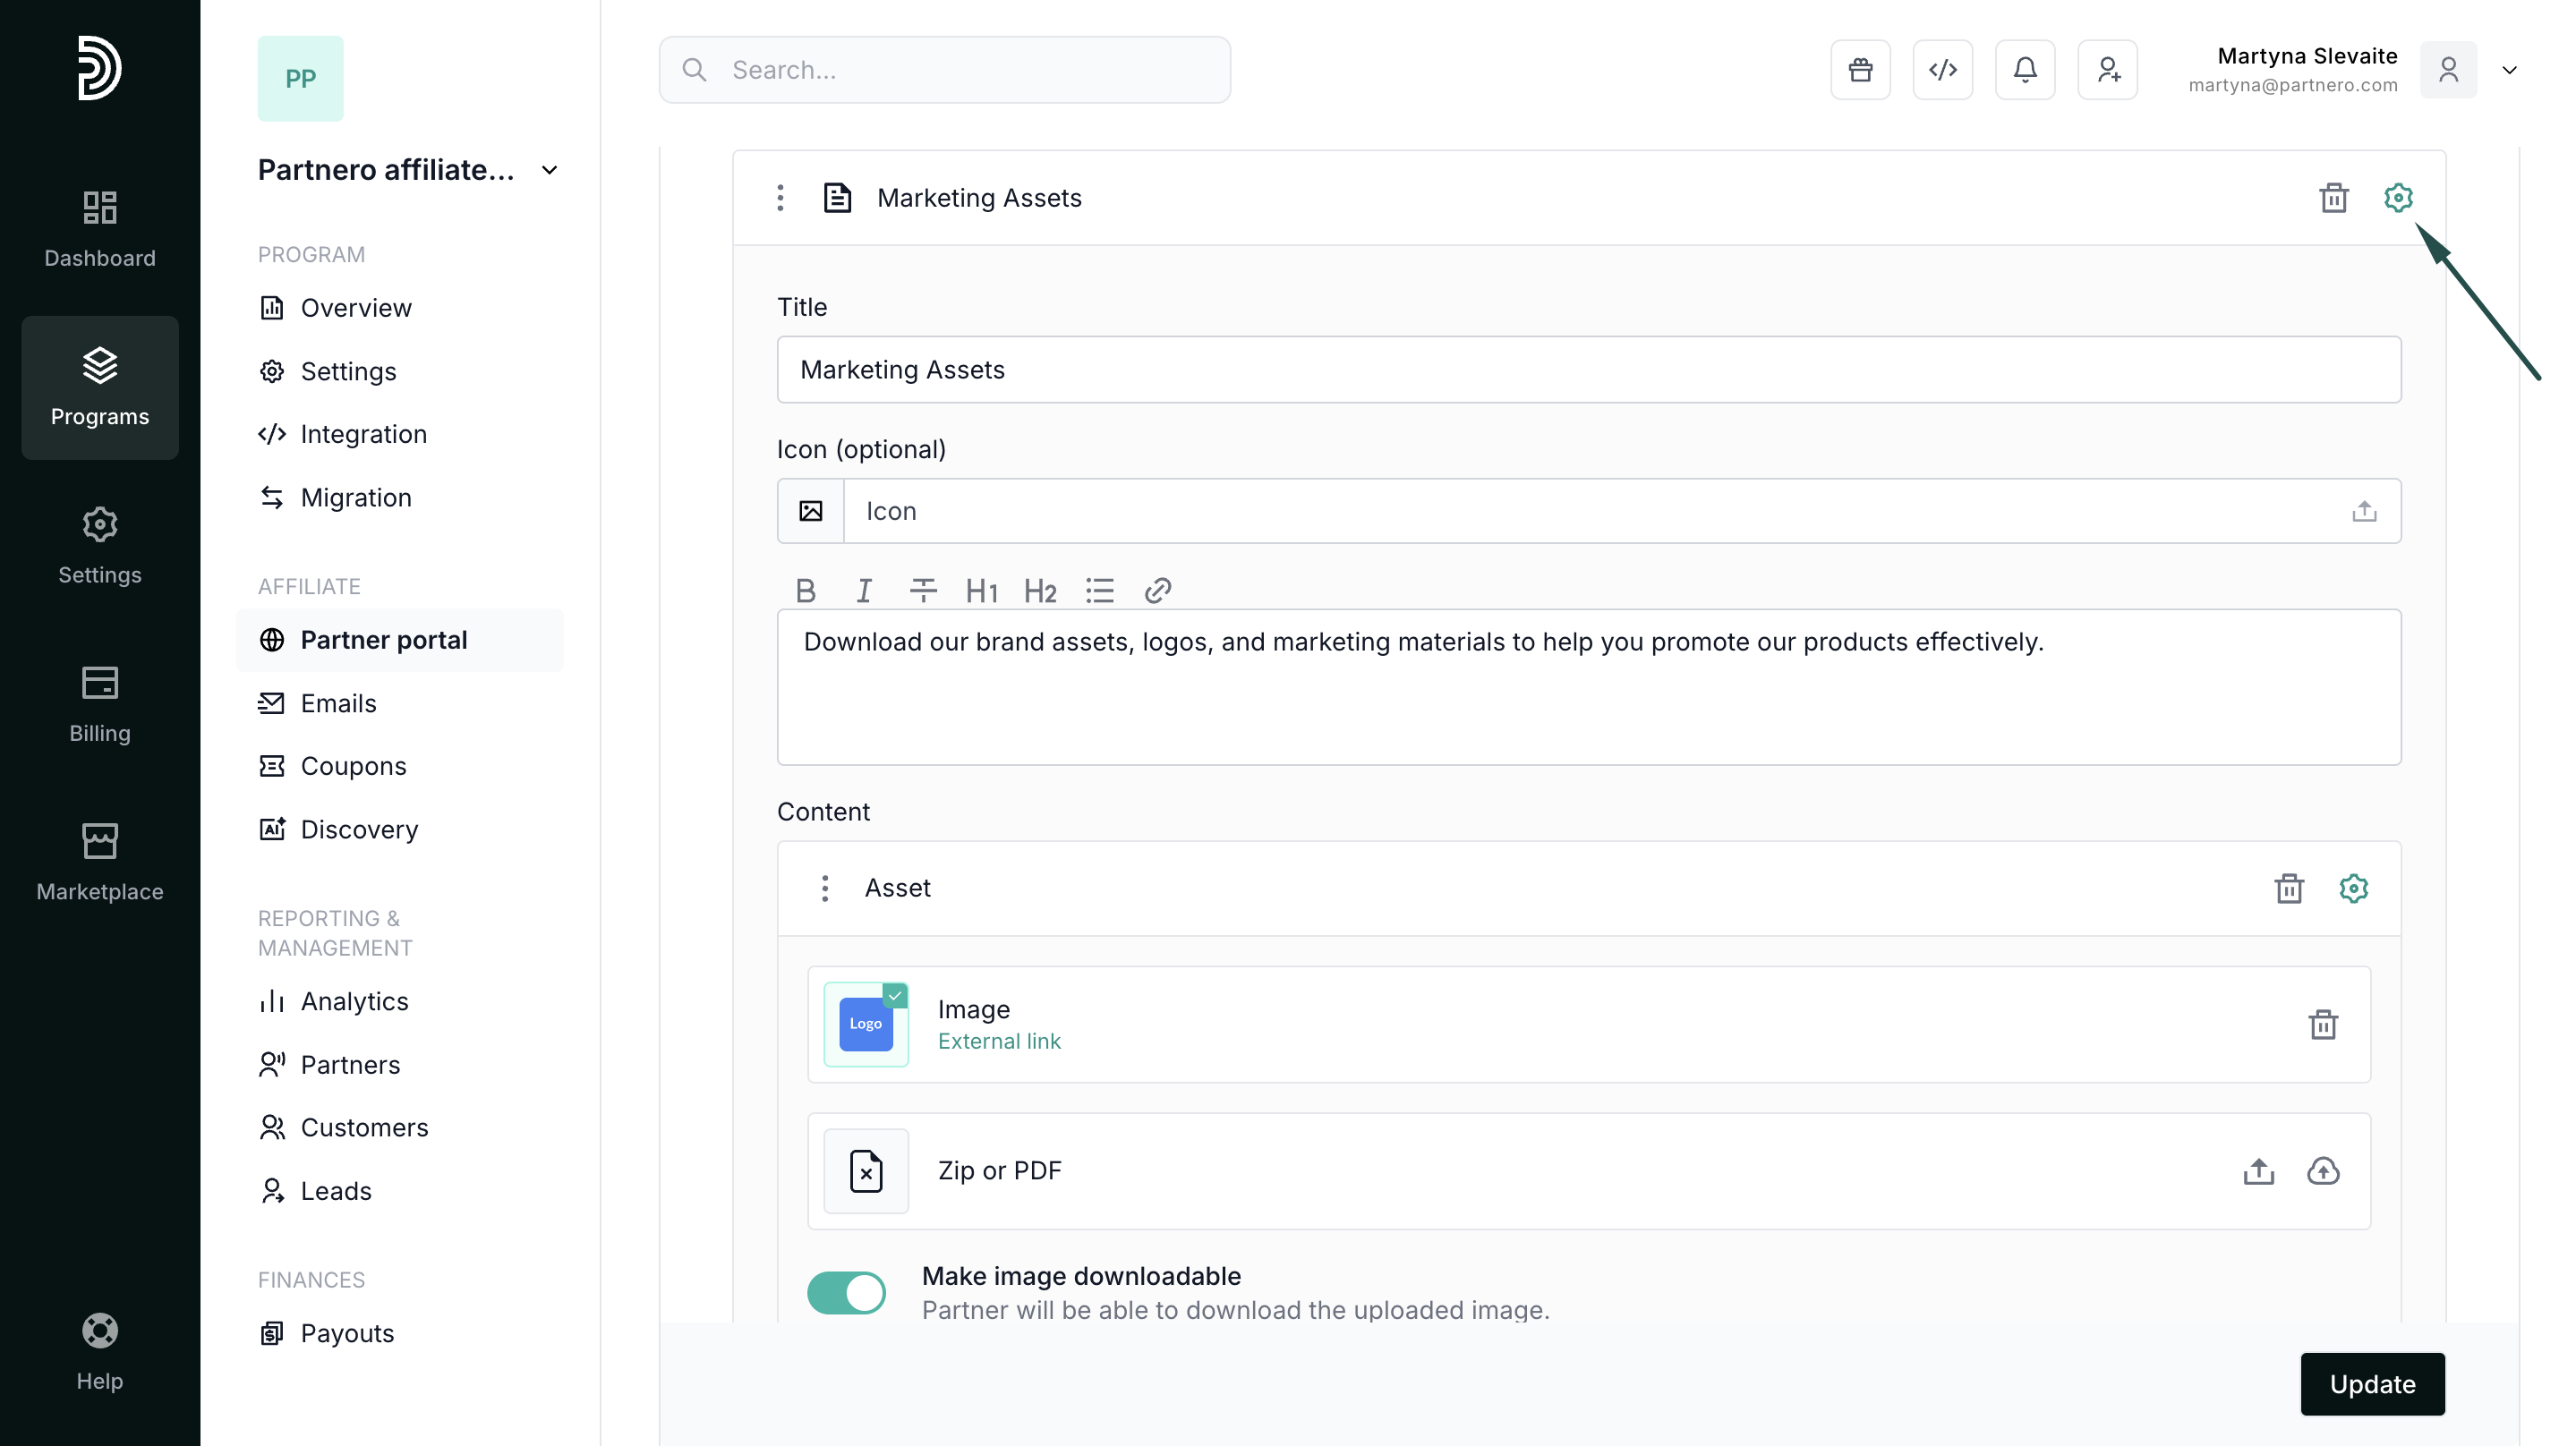Open the notifications bell
Image resolution: width=2576 pixels, height=1446 pixels.
click(2024, 70)
